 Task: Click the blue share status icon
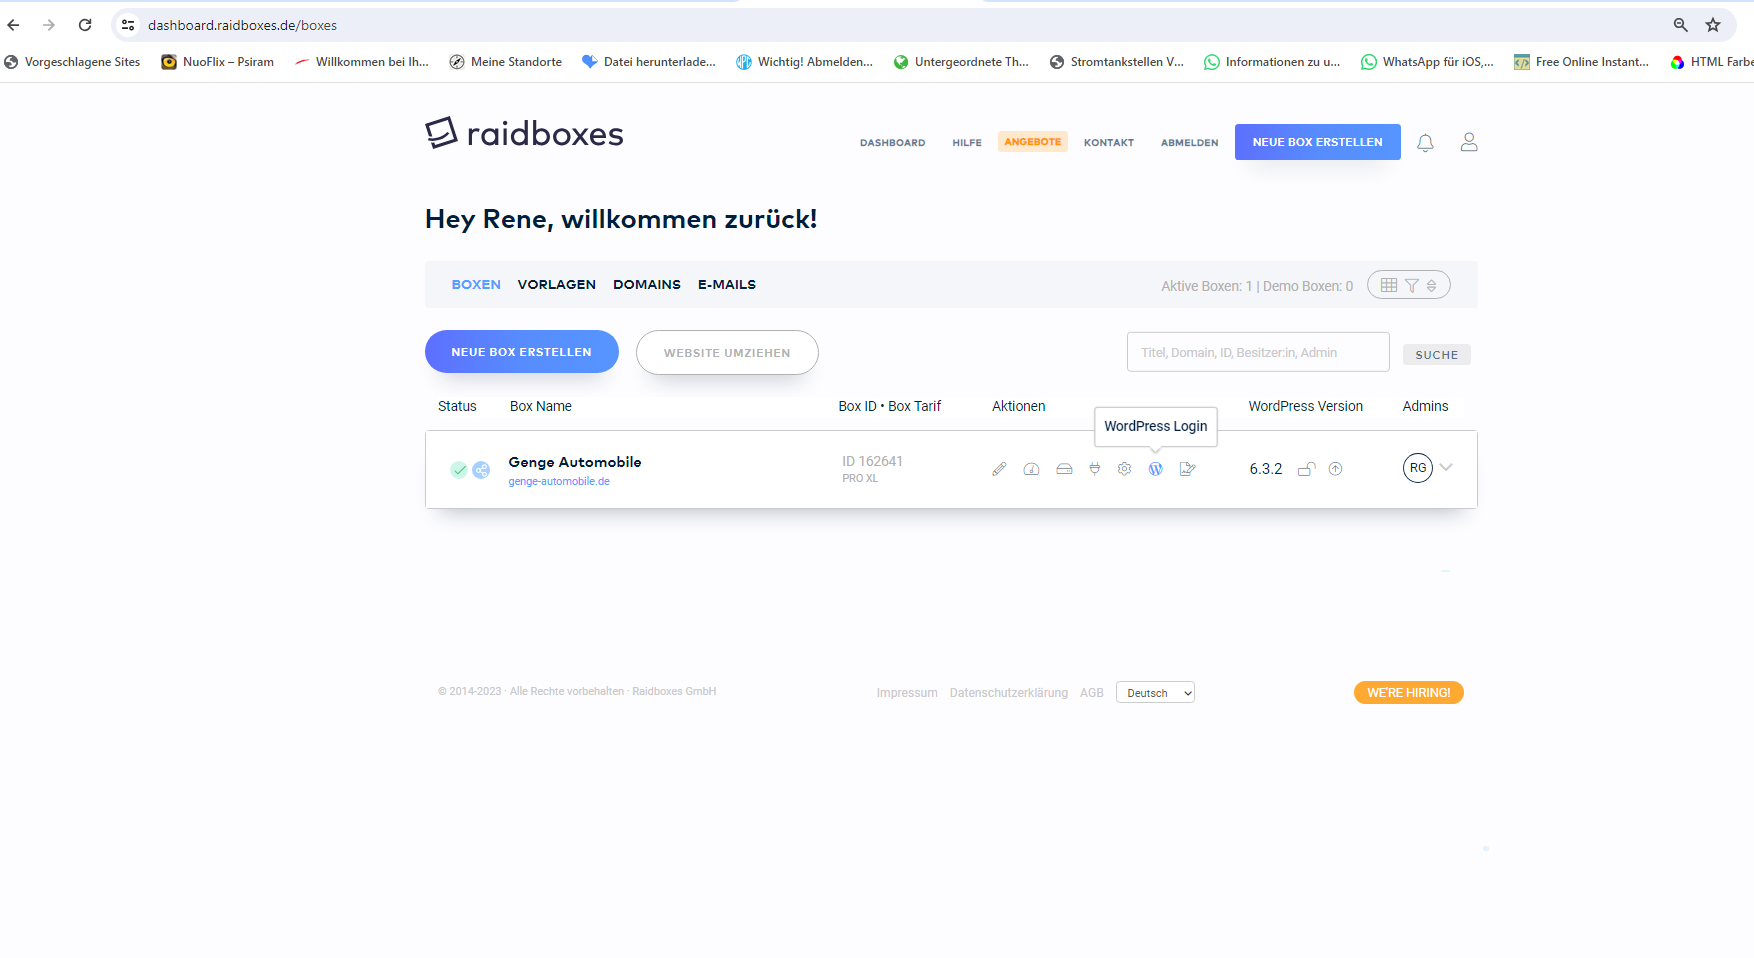point(481,470)
